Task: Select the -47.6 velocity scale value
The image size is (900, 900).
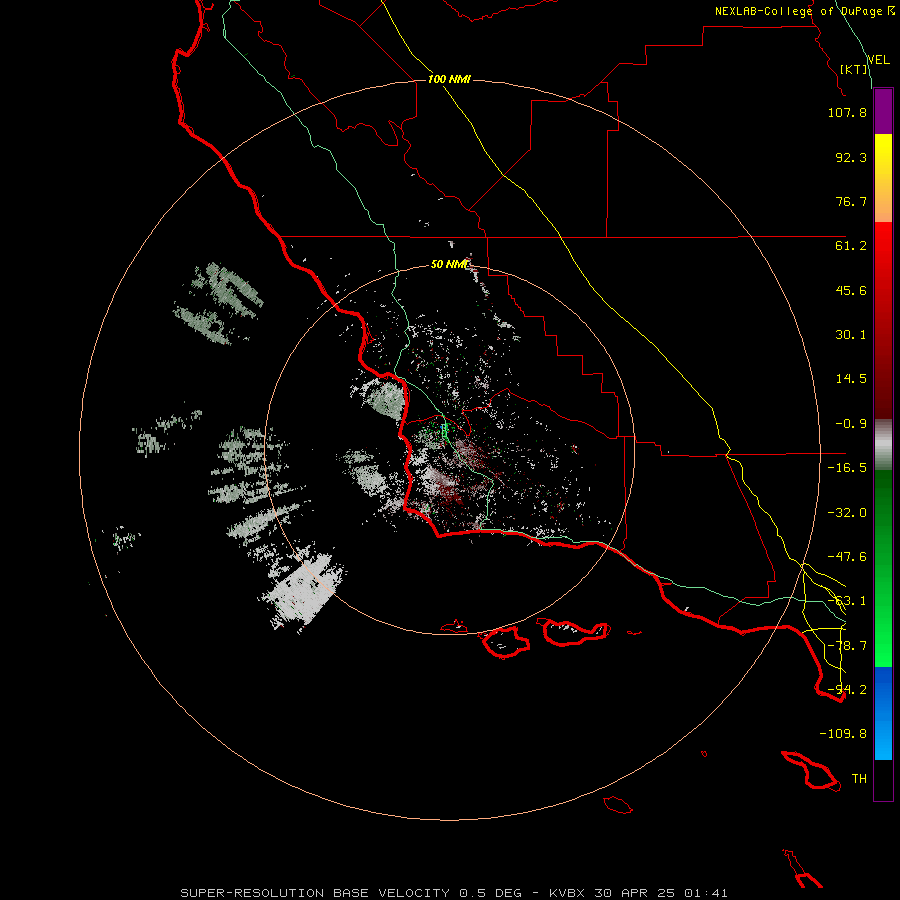Action: pyautogui.click(x=847, y=557)
